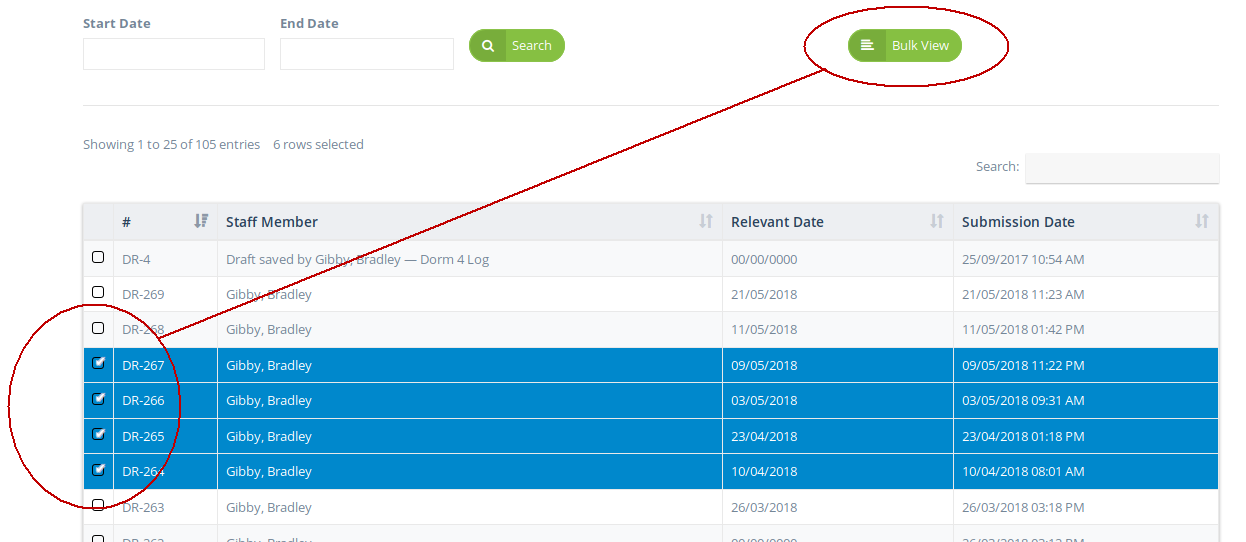Open report DR-4
Image resolution: width=1246 pixels, height=542 pixels.
[x=136, y=260]
